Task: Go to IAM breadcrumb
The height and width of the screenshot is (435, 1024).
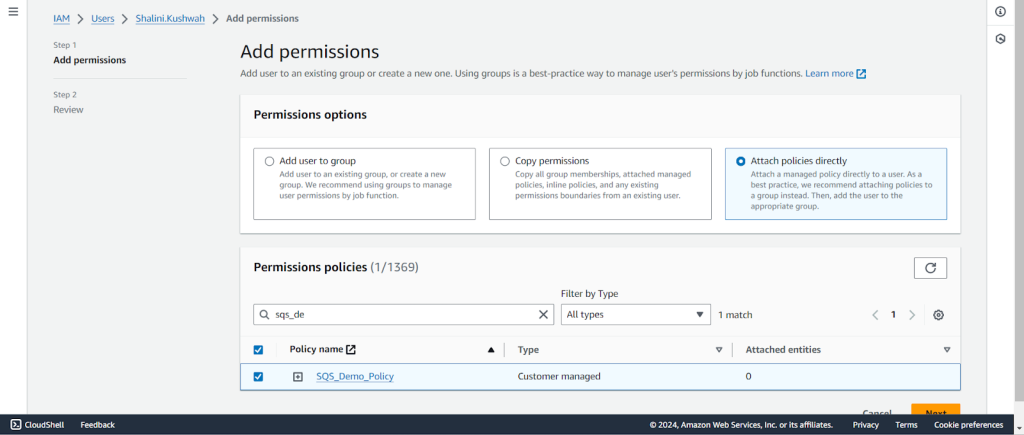Action: click(61, 18)
